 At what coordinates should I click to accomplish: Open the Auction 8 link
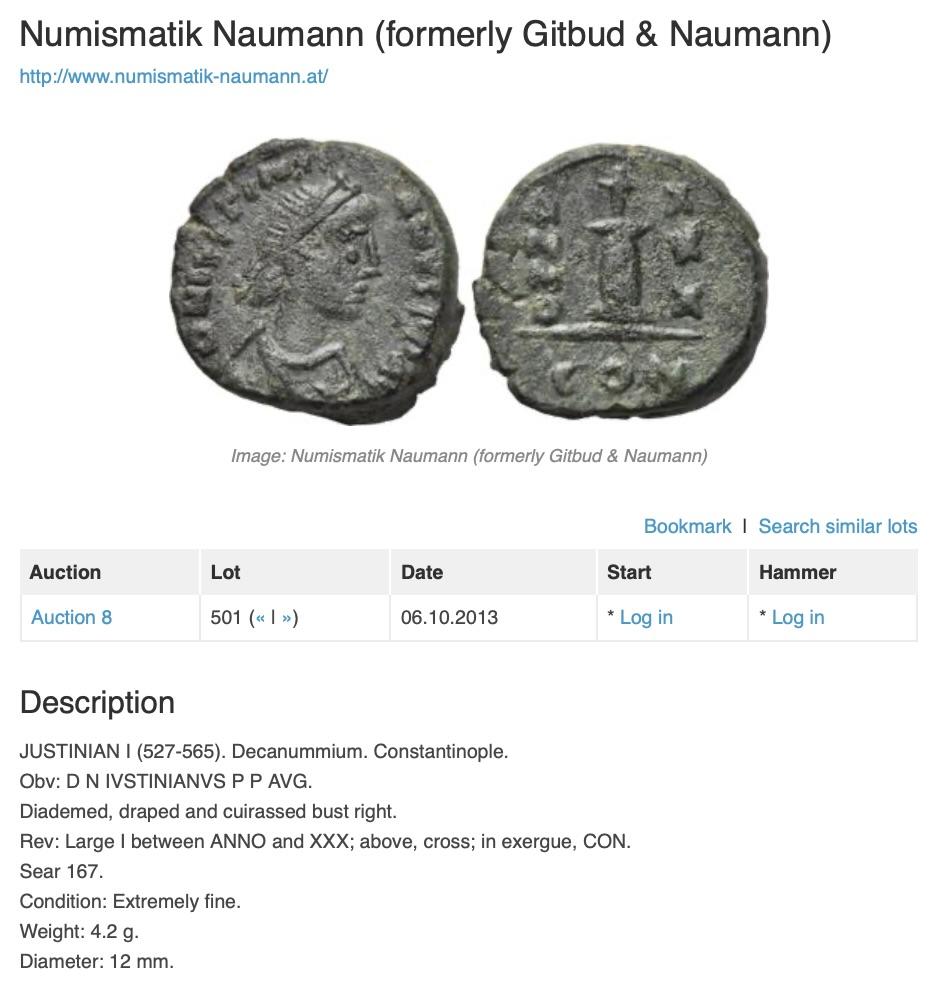coord(72,618)
